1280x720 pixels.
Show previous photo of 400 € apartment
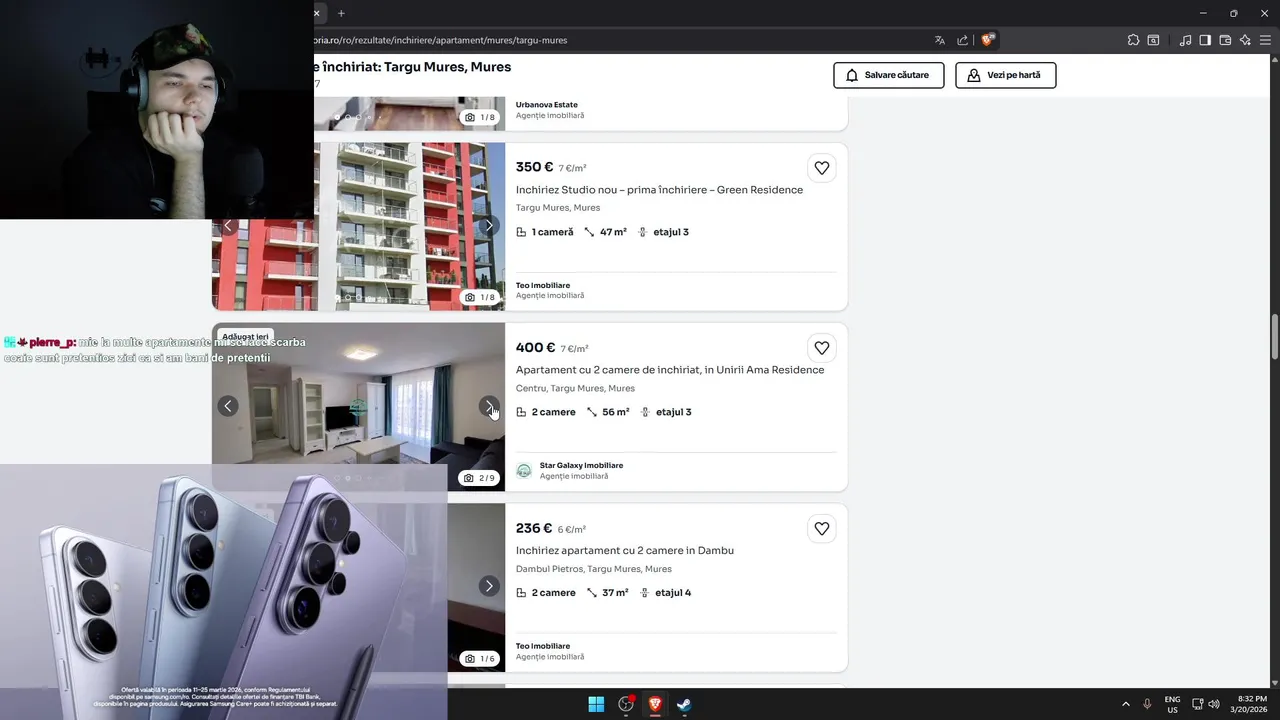tap(228, 406)
